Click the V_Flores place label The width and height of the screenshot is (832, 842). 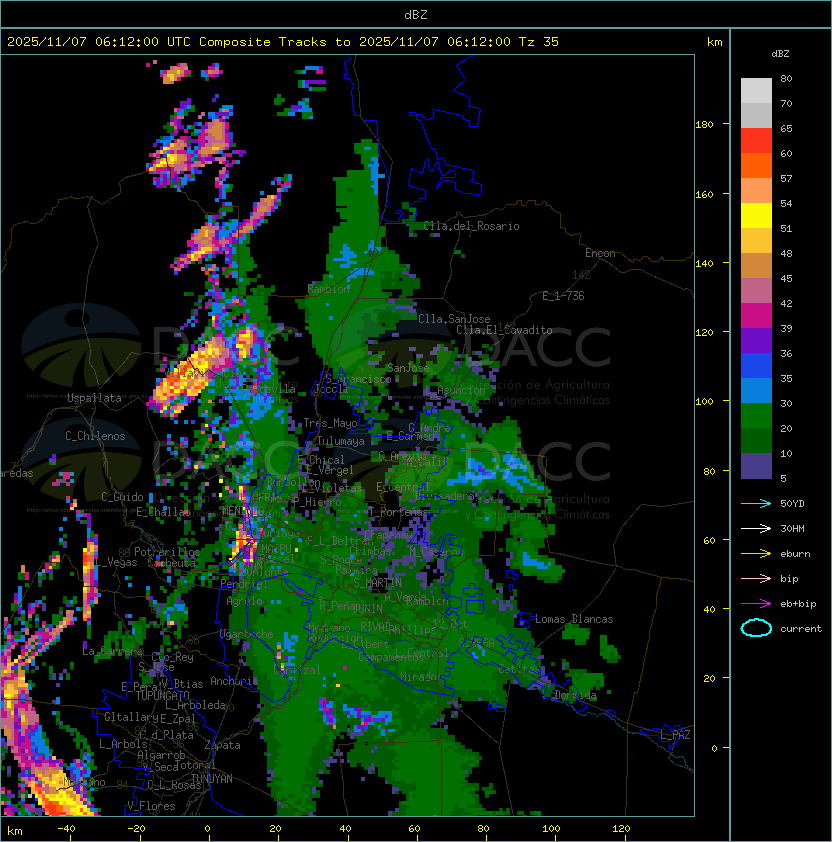(x=151, y=806)
